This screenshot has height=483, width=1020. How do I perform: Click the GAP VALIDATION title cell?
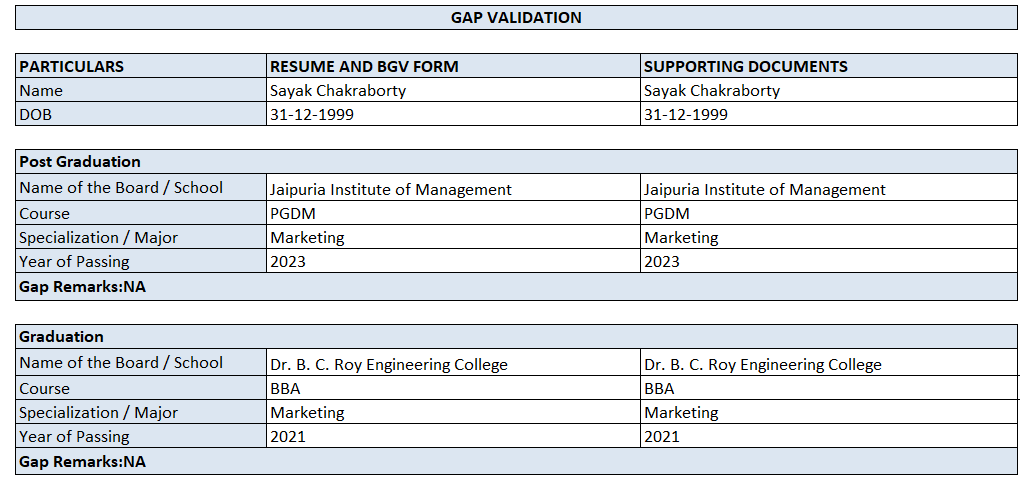click(x=516, y=17)
